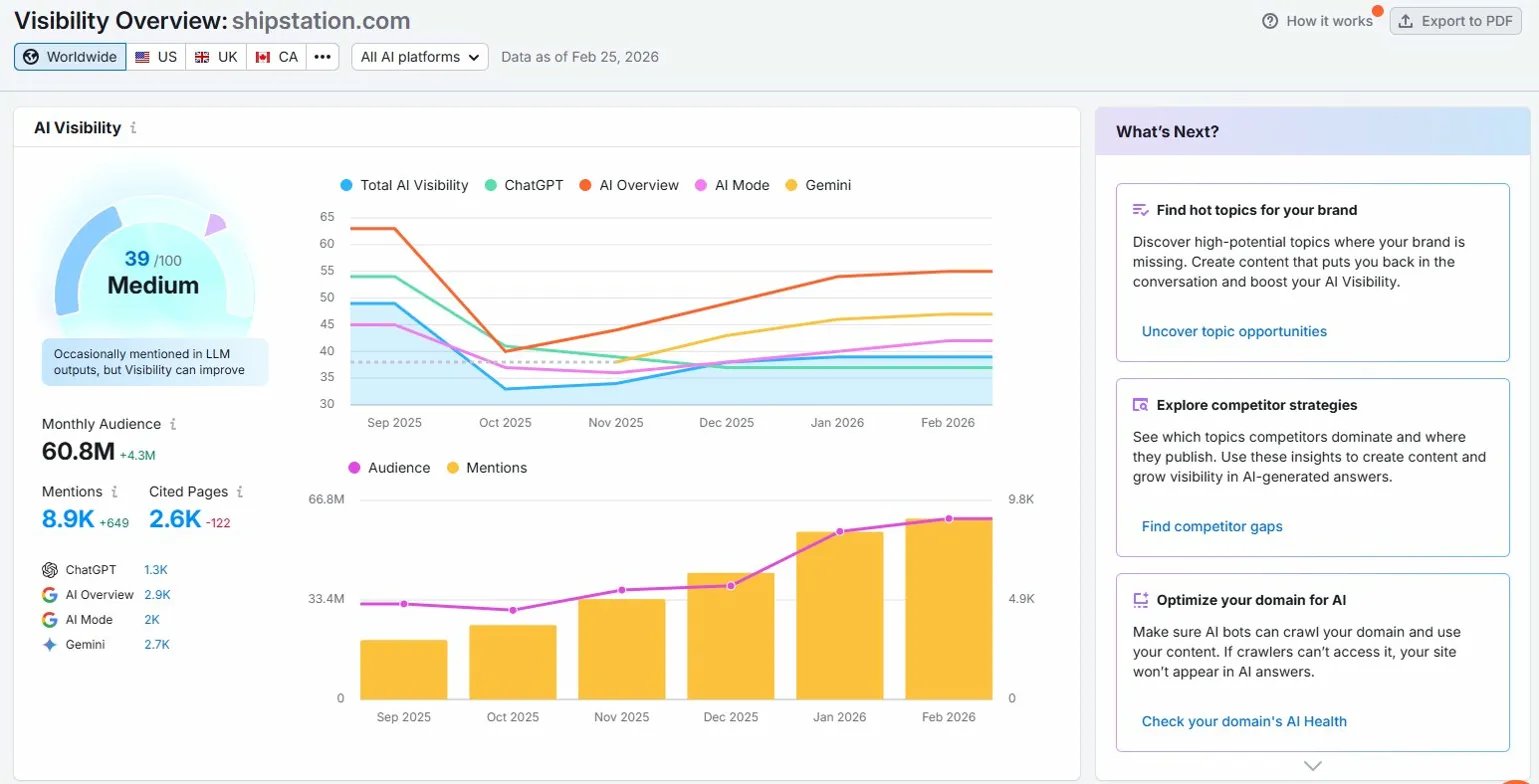Screen dimensions: 1539x784
Task: Click the 8.9K mentions total
Action: [68, 519]
